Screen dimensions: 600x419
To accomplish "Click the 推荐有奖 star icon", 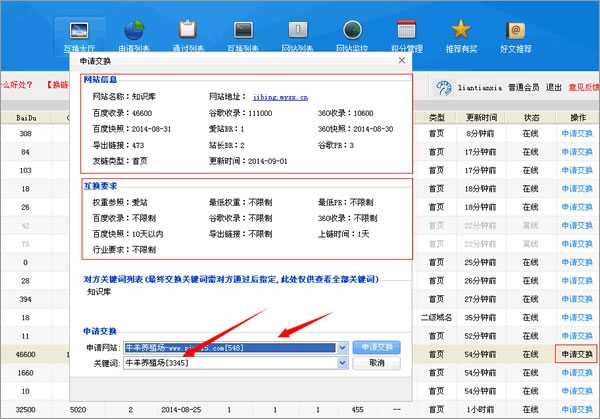I will 461,35.
